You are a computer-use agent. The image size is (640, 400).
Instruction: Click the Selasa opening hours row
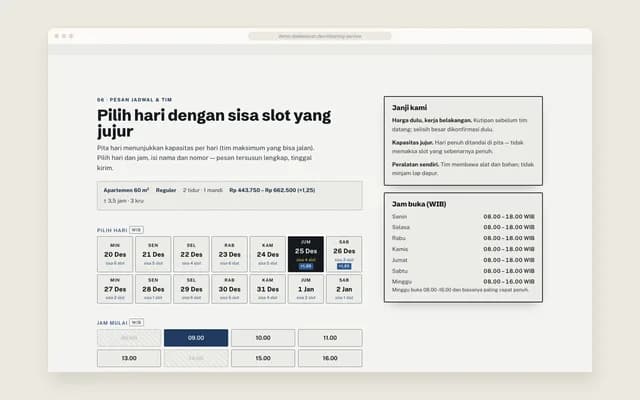click(x=463, y=227)
